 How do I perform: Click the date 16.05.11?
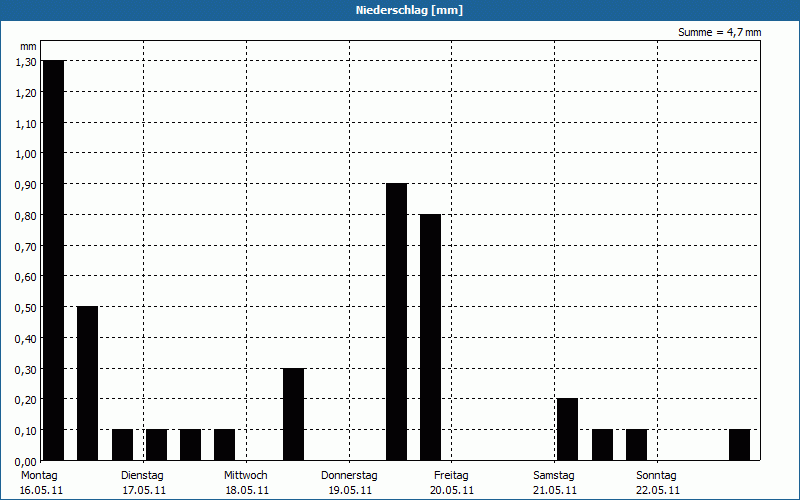(x=41, y=491)
